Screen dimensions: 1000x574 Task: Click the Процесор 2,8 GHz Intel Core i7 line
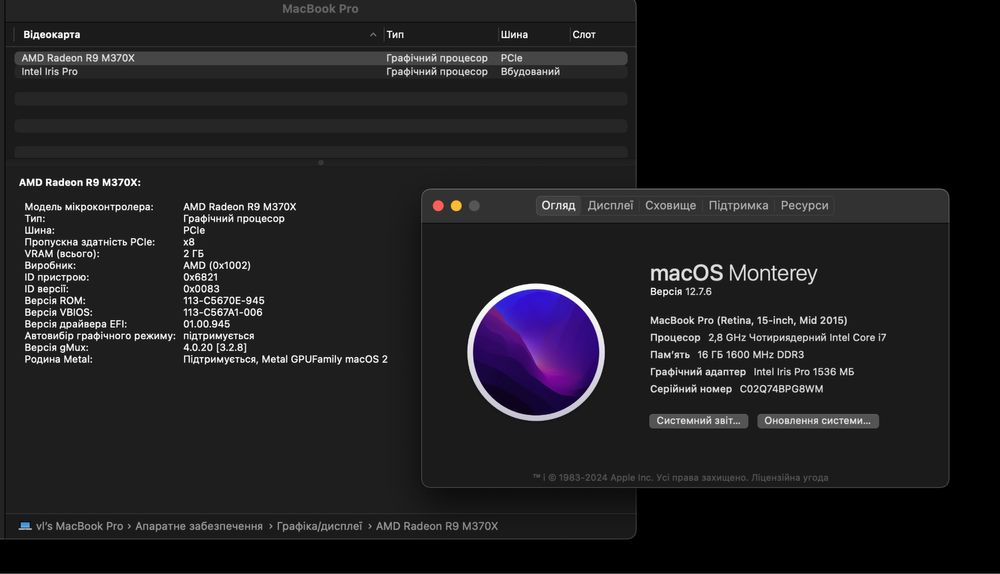(x=768, y=337)
